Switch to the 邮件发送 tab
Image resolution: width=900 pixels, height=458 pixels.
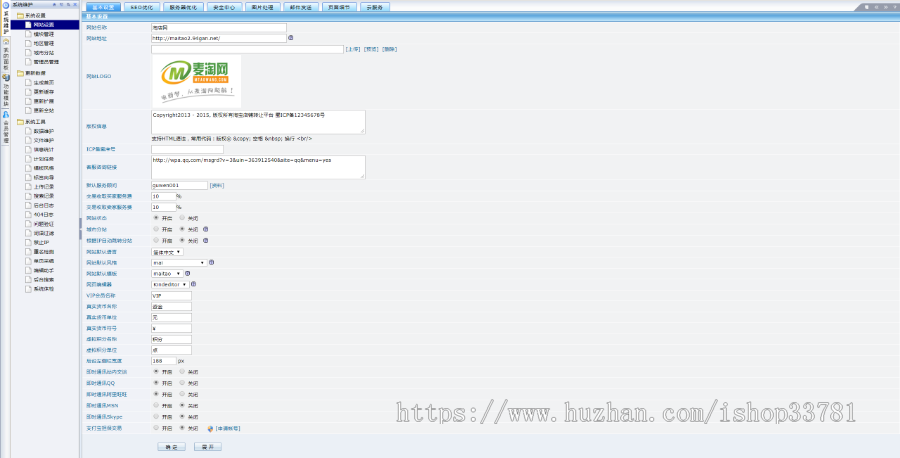tap(301, 7)
